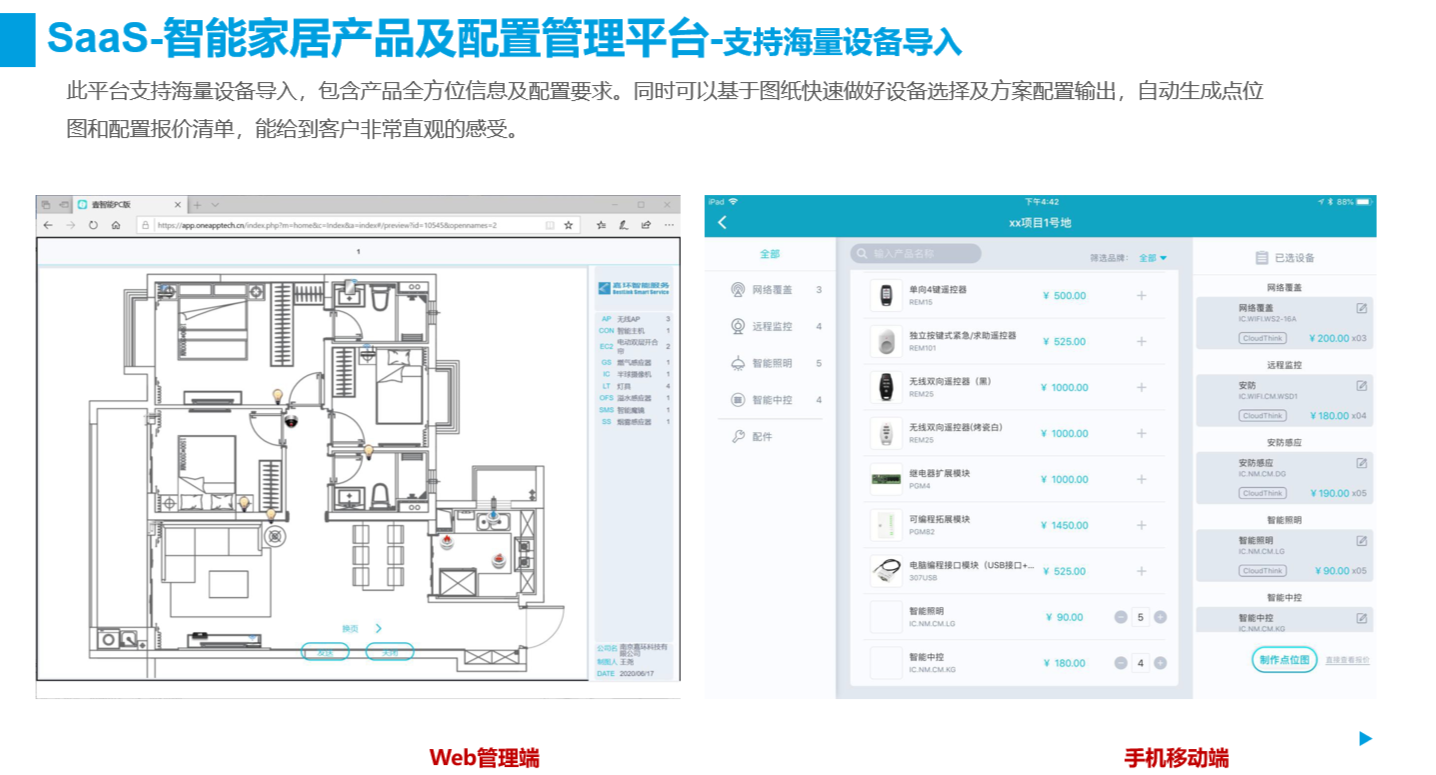Decrease quantity of 智能照明 item
This screenshot has width=1436, height=775.
click(x=1121, y=617)
